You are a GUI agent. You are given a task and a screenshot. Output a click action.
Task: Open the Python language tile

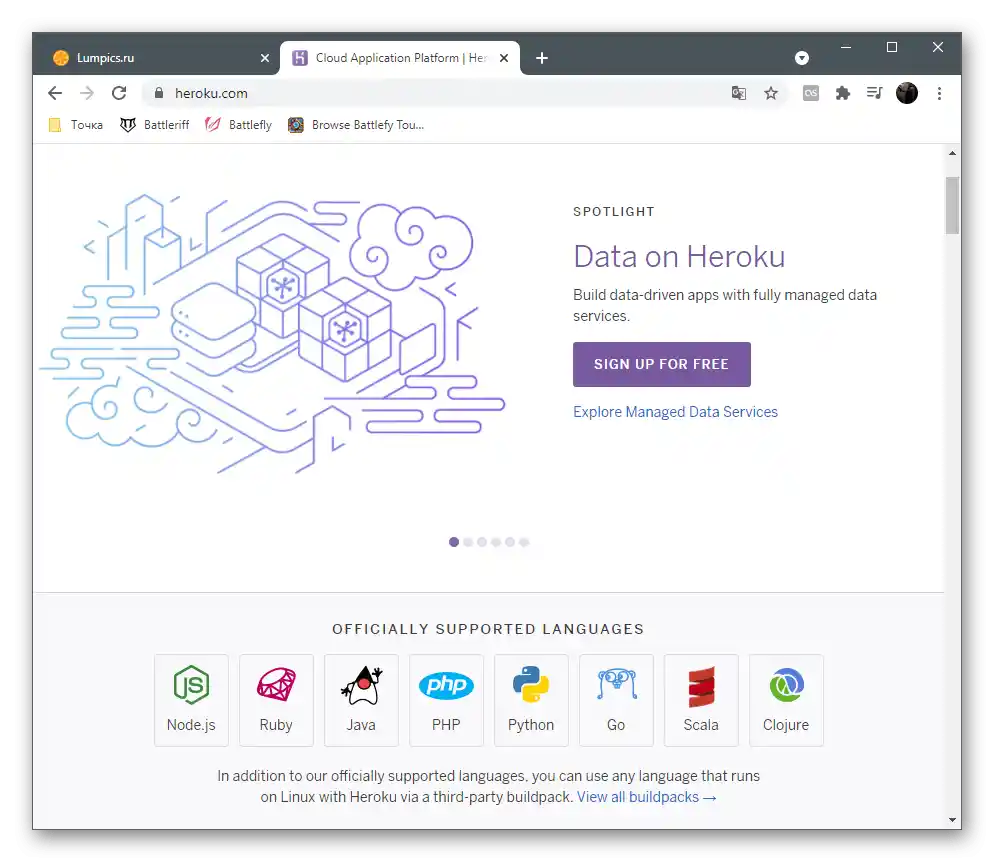click(531, 700)
